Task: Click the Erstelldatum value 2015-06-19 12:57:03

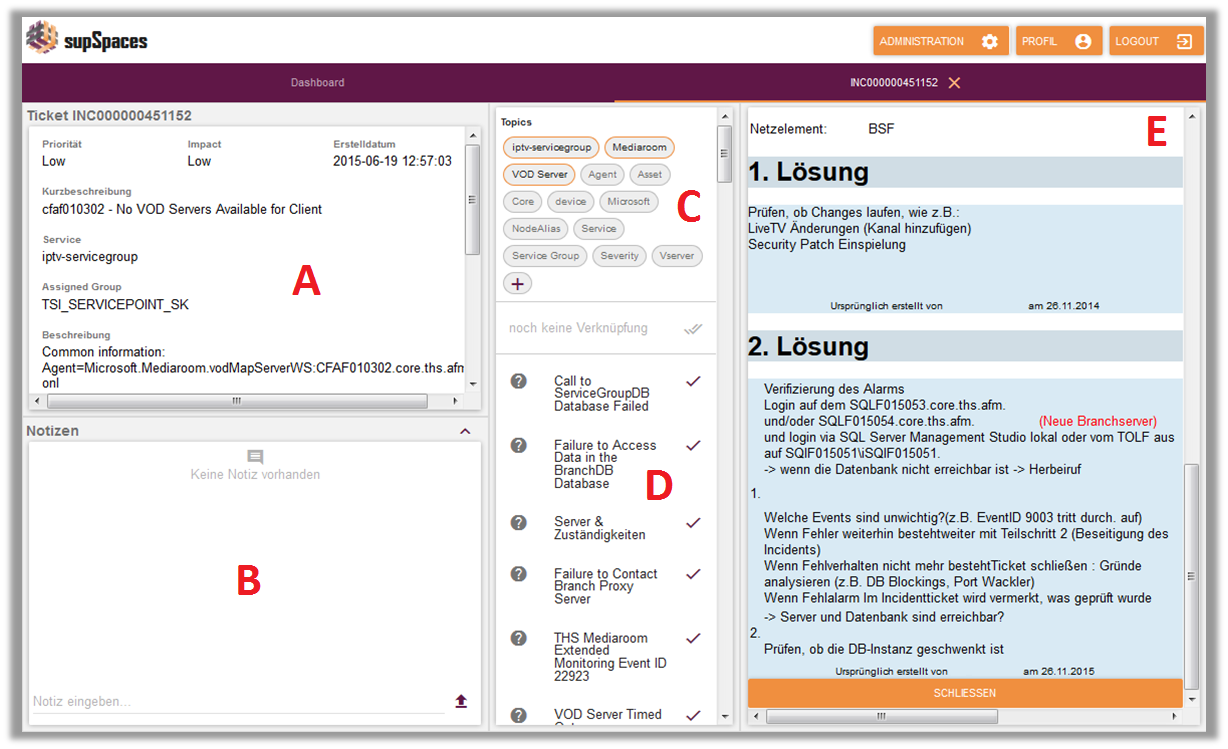Action: pos(392,161)
